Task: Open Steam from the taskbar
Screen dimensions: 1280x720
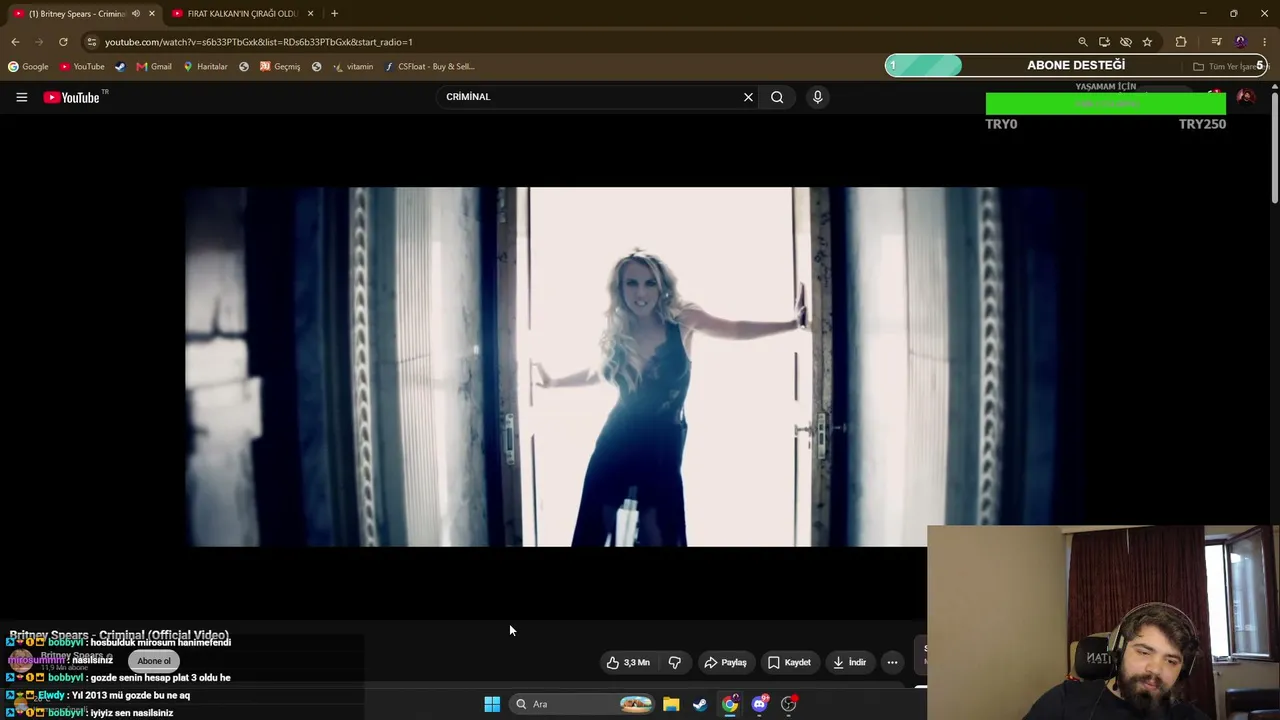Action: pos(700,704)
